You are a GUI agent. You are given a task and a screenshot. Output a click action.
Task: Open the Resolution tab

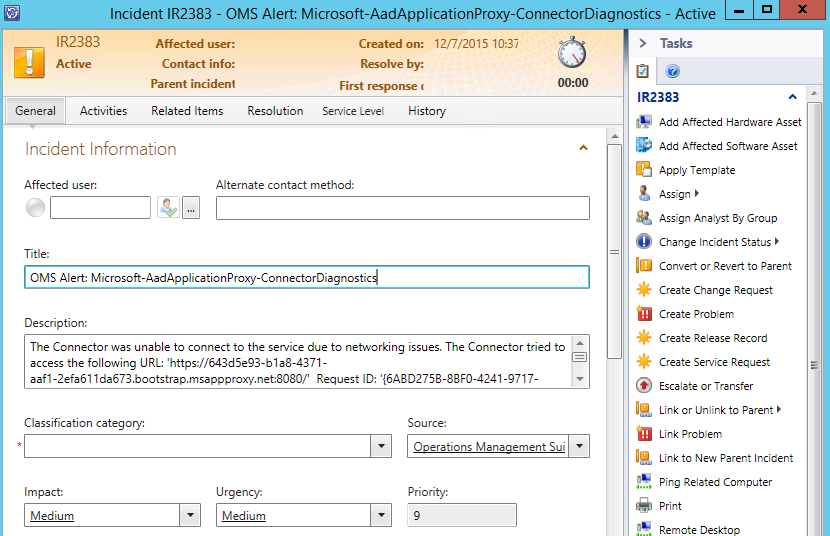(275, 111)
